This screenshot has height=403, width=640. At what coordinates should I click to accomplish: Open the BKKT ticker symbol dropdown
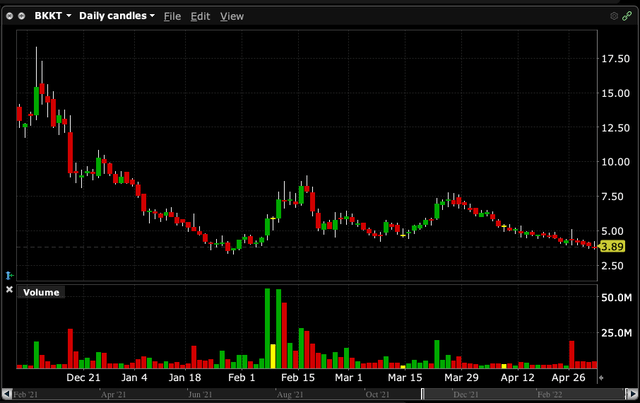click(x=53, y=16)
